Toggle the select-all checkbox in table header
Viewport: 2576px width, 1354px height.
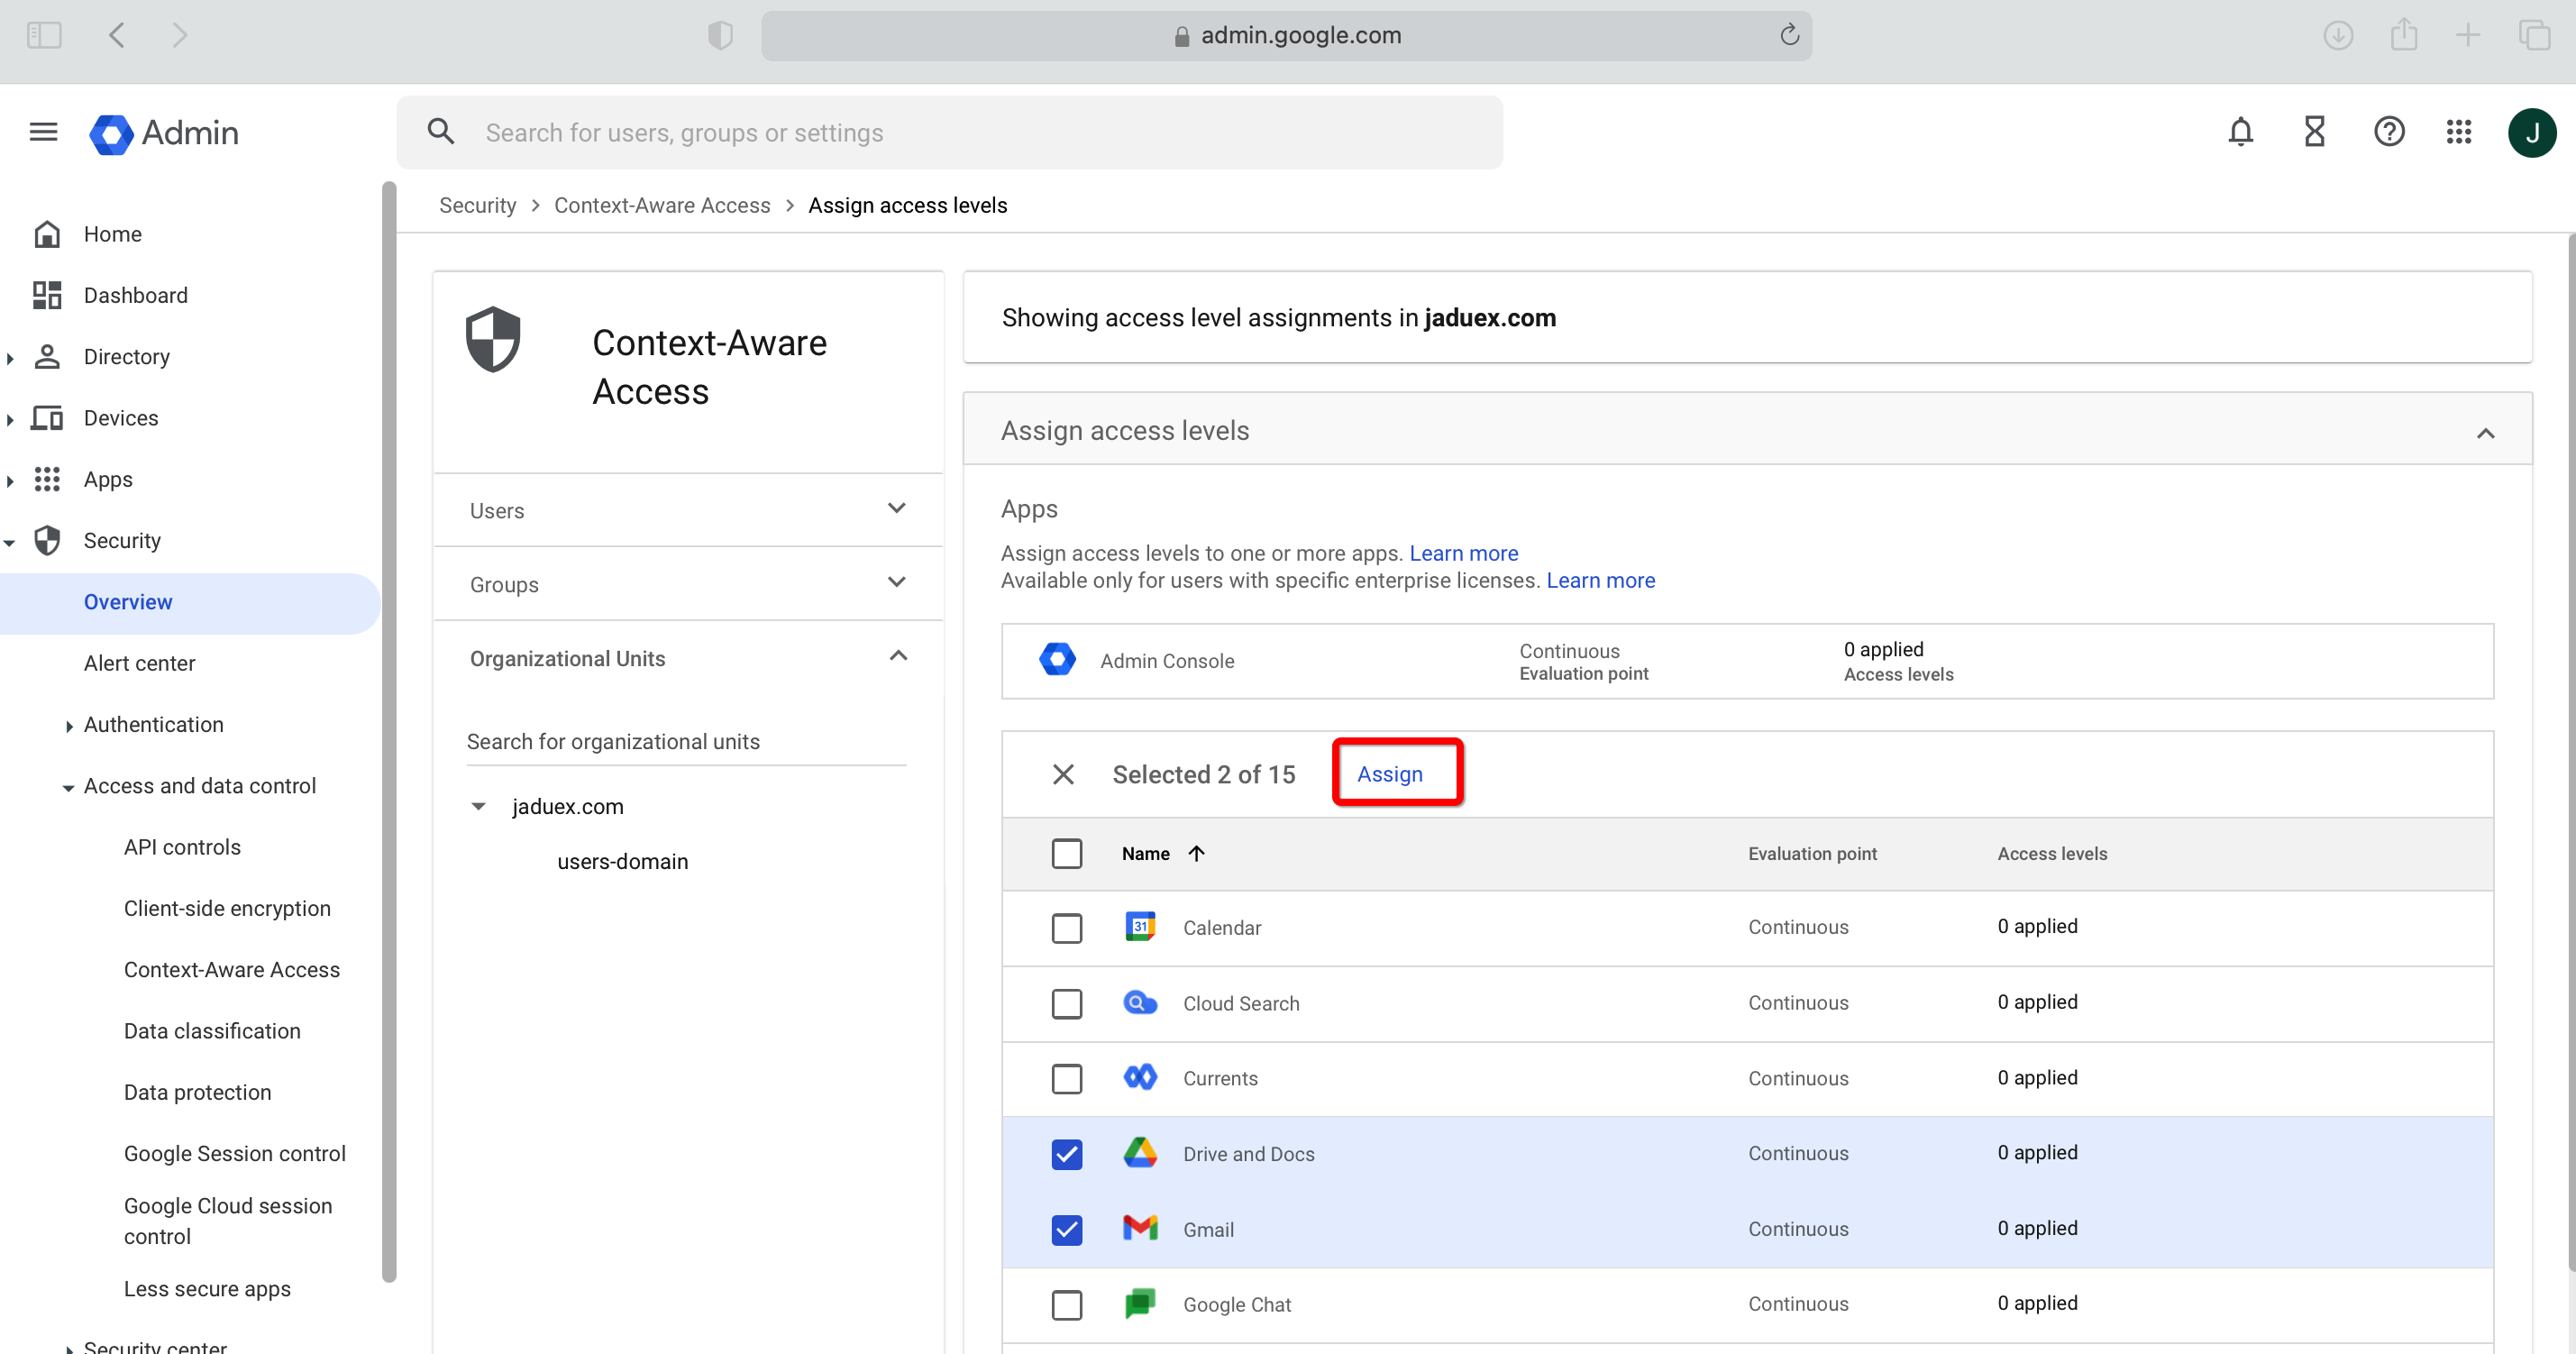pyautogui.click(x=1066, y=853)
